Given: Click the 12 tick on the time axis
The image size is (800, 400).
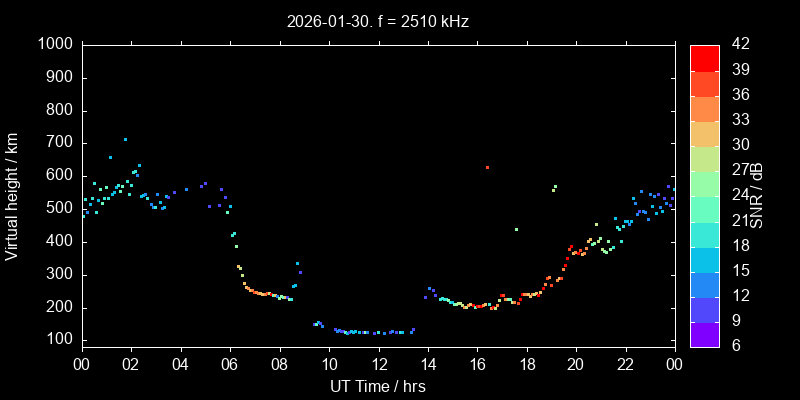Looking at the screenshot, I should point(378,366).
